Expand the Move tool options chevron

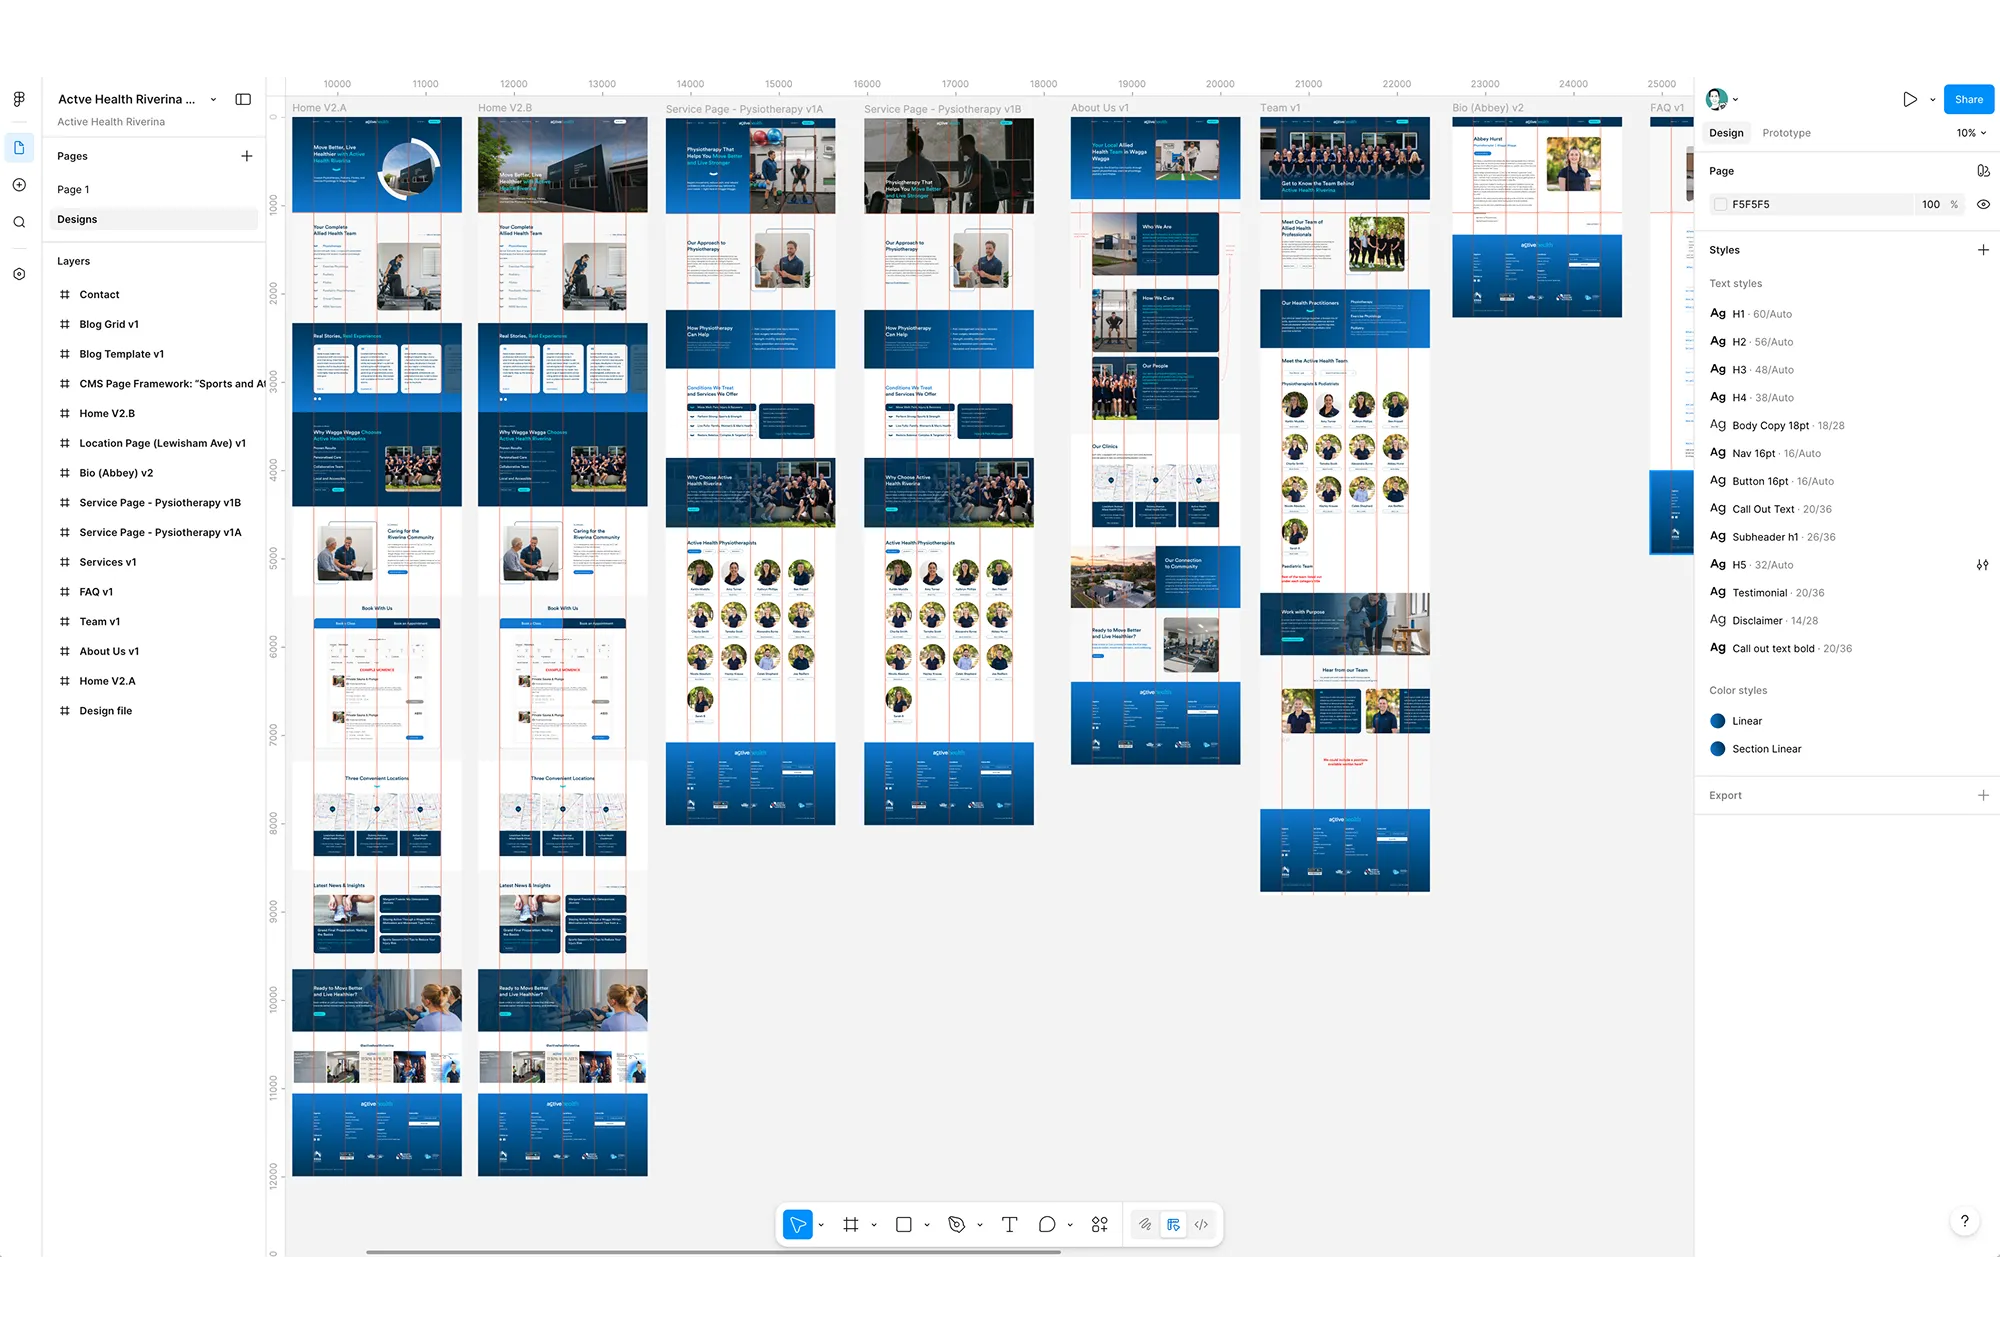coord(821,1225)
